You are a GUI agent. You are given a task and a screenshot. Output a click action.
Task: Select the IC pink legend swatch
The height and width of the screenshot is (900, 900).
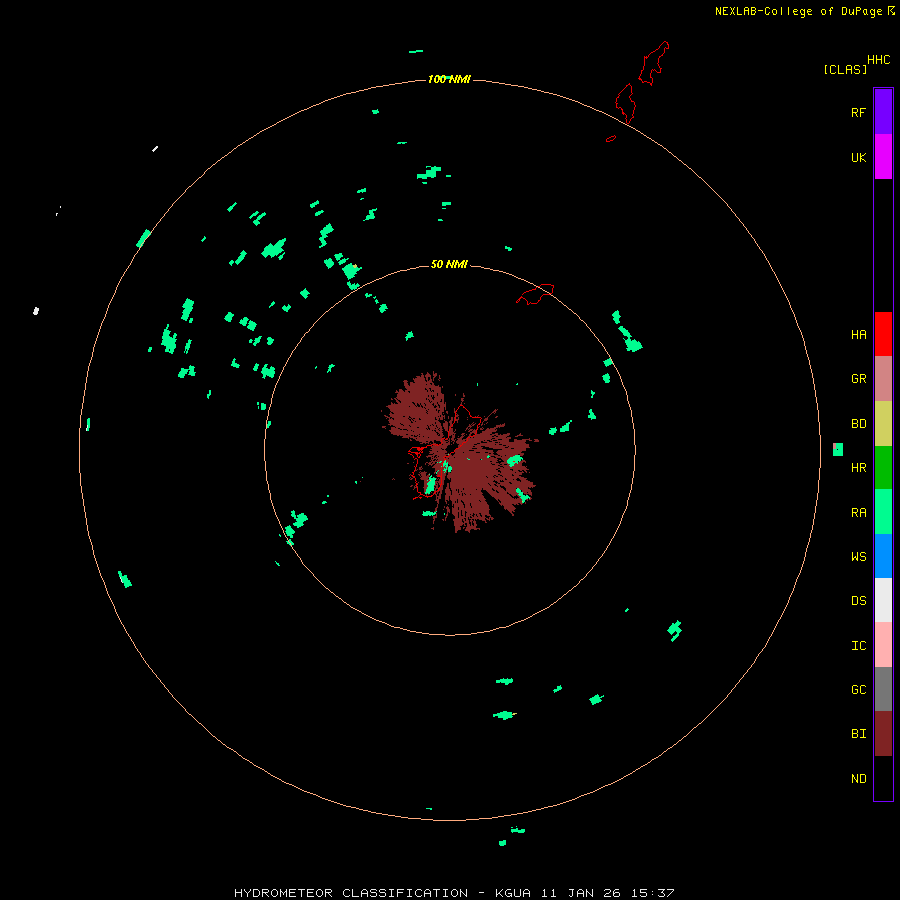[883, 645]
